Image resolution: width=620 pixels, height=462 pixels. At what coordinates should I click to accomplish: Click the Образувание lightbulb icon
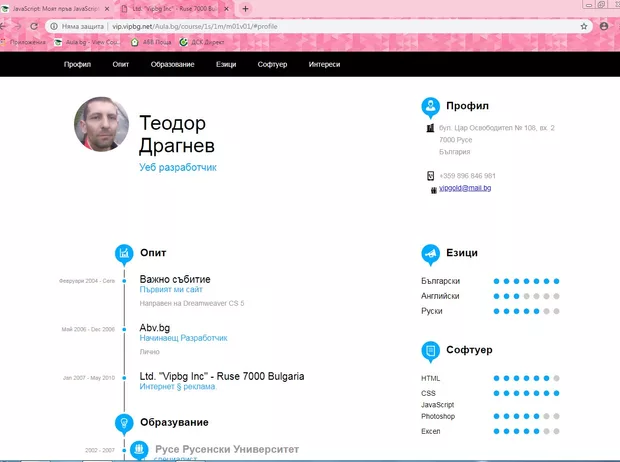click(124, 423)
